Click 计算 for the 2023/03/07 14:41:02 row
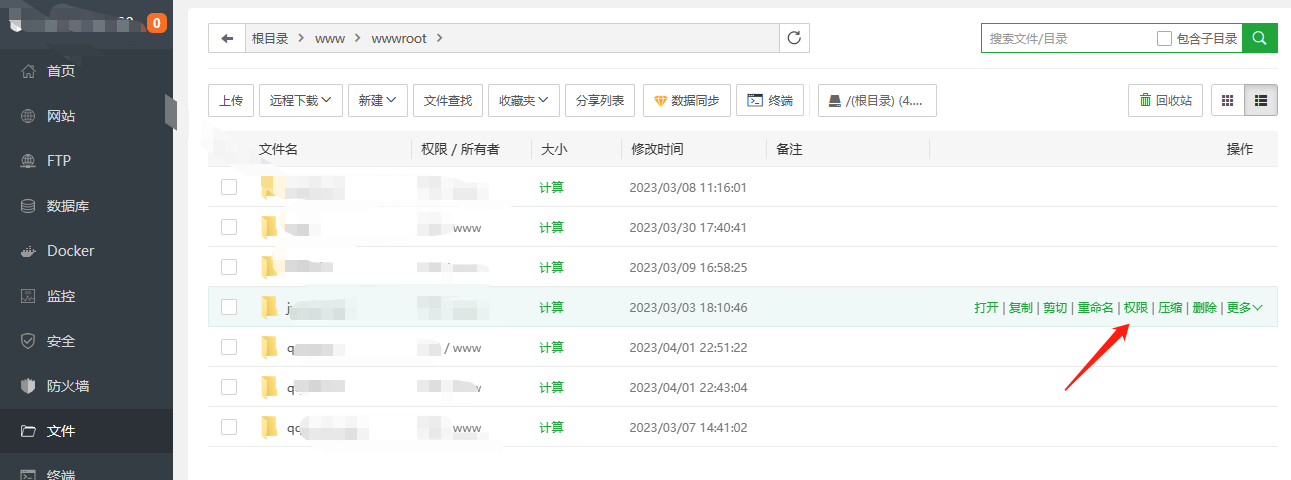Viewport: 1291px width, 480px height. (551, 427)
